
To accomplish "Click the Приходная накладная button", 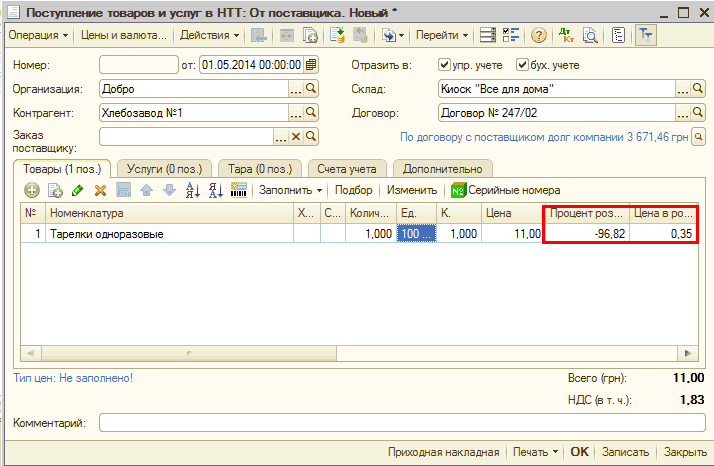I will click(x=444, y=452).
